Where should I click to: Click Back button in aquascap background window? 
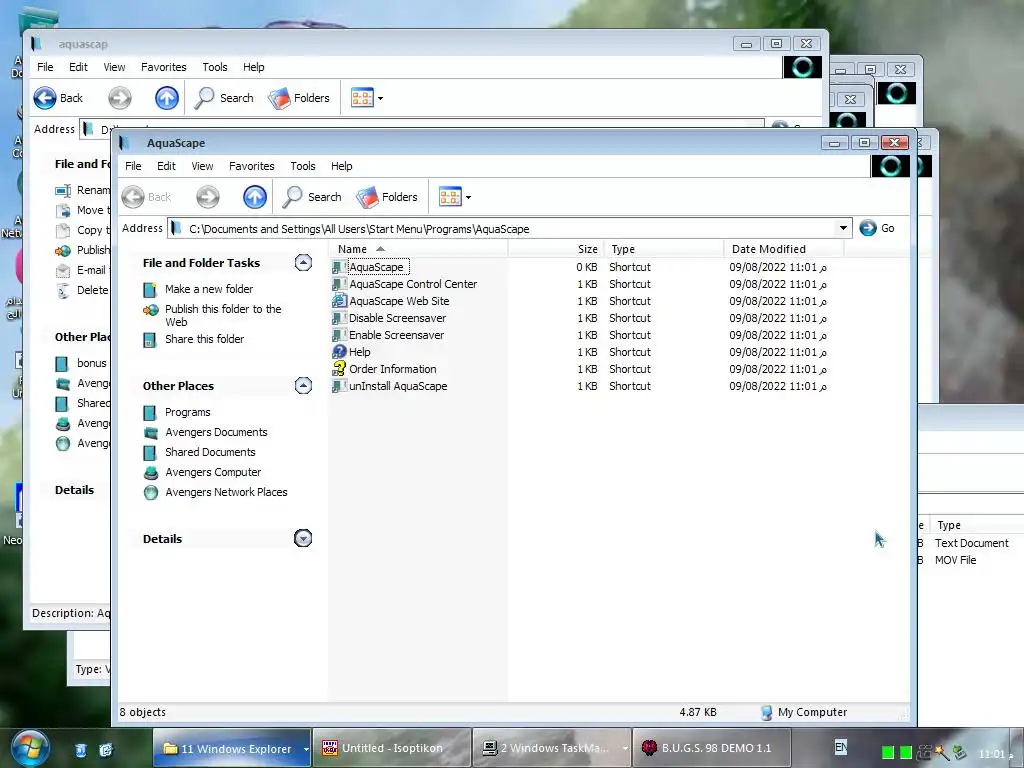pyautogui.click(x=59, y=98)
